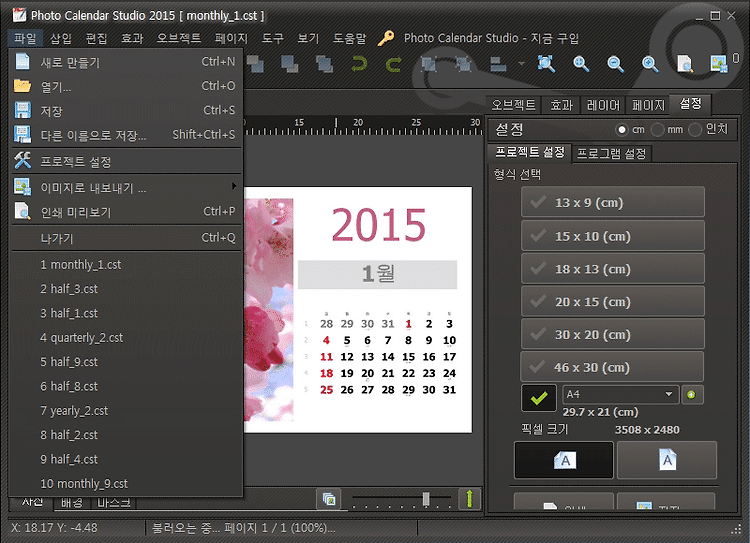Viewport: 750px width, 543px height.
Task: Click the thumbnail view icon beside slider
Action: 329,499
